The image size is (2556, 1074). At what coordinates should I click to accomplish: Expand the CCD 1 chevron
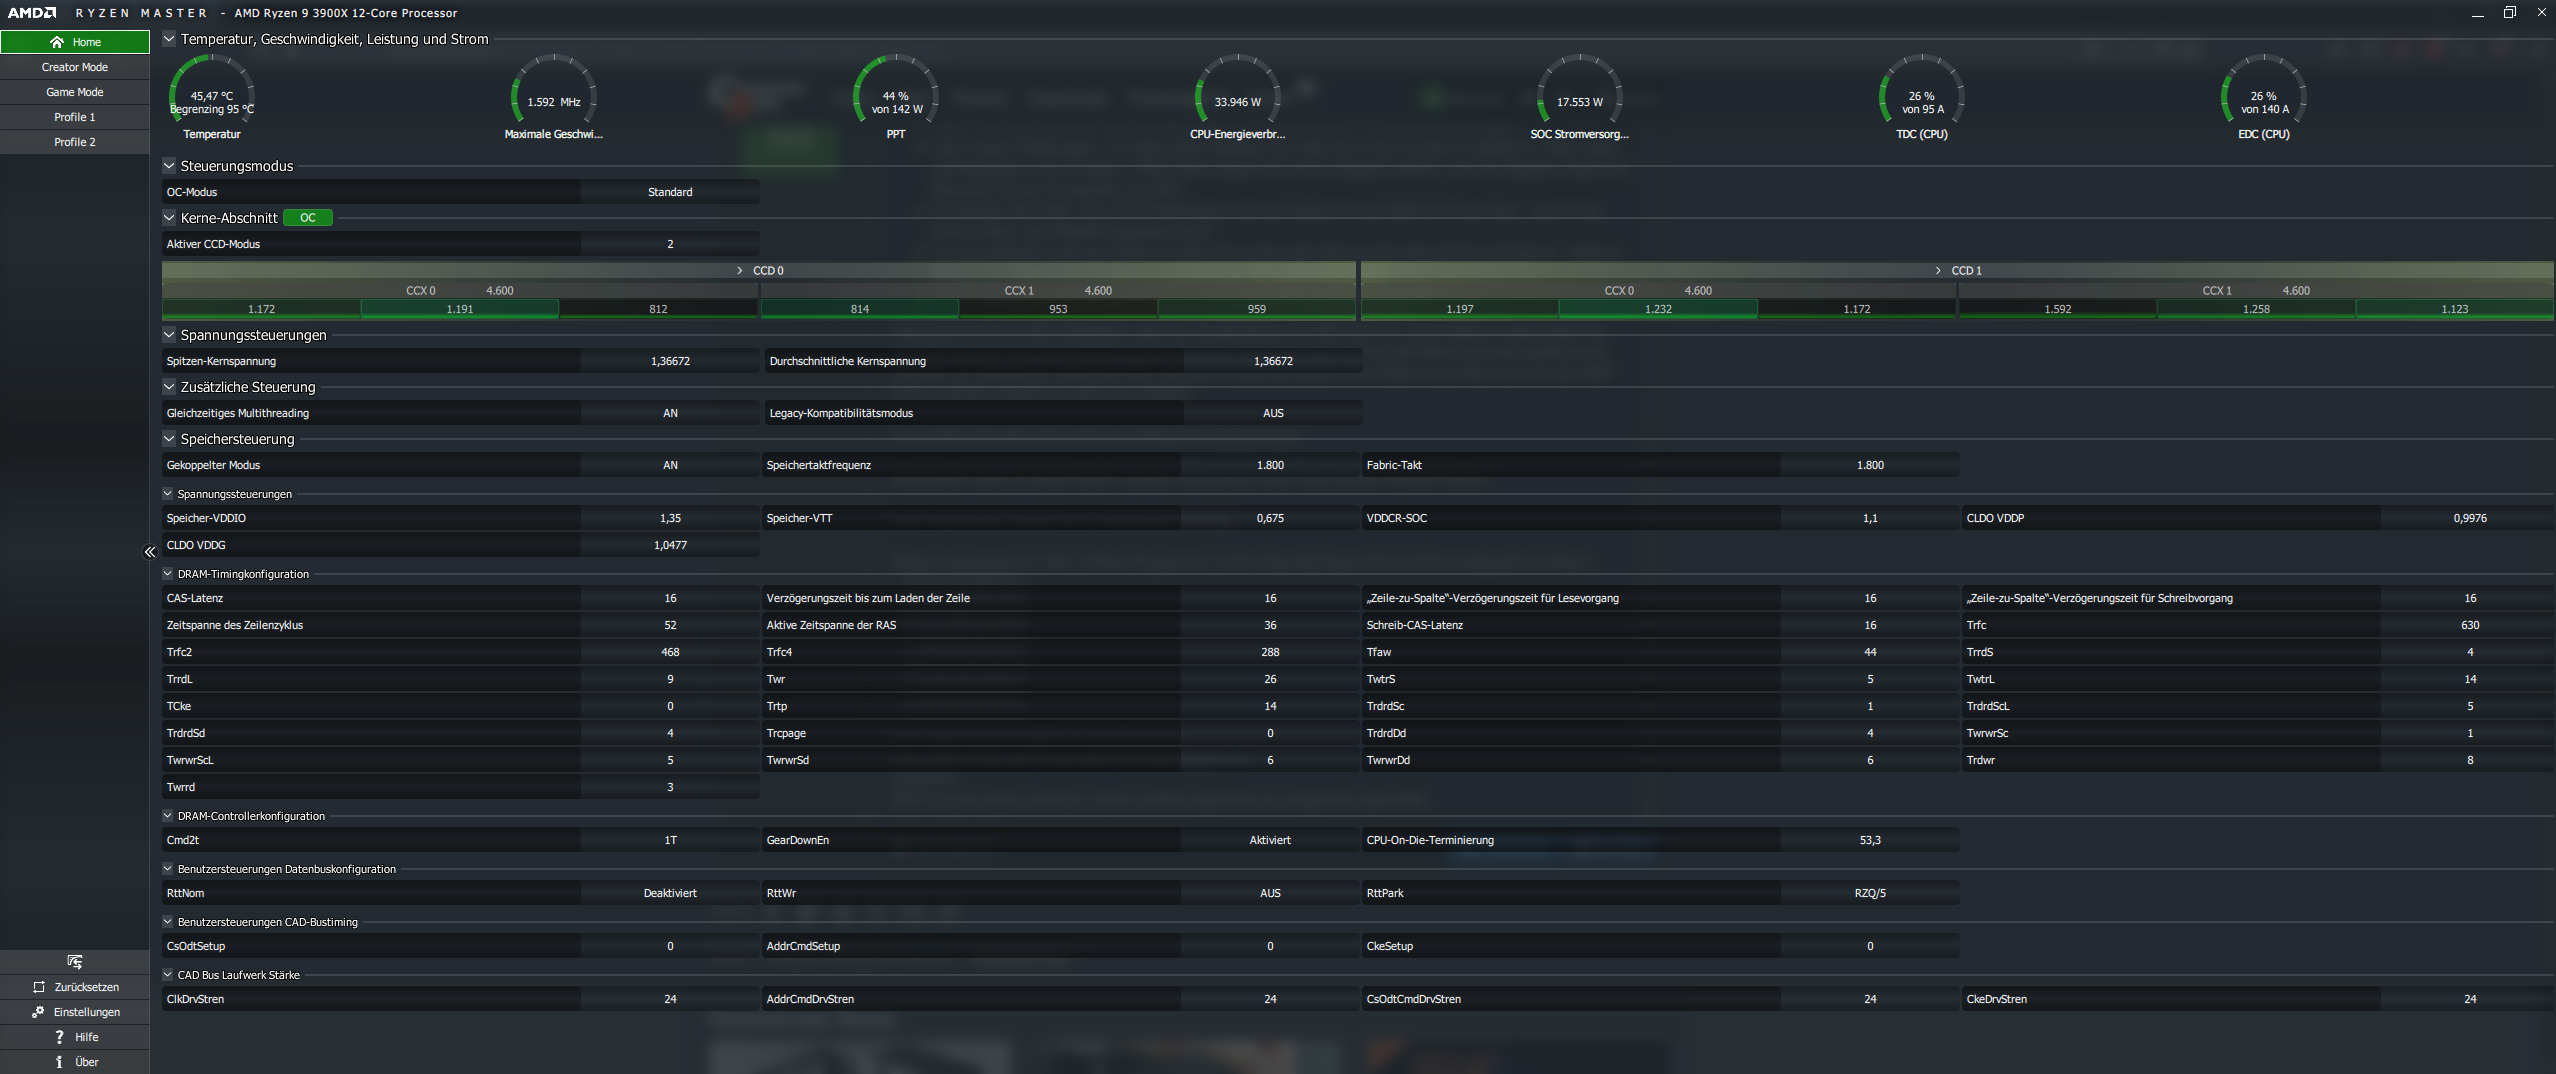[x=1938, y=271]
